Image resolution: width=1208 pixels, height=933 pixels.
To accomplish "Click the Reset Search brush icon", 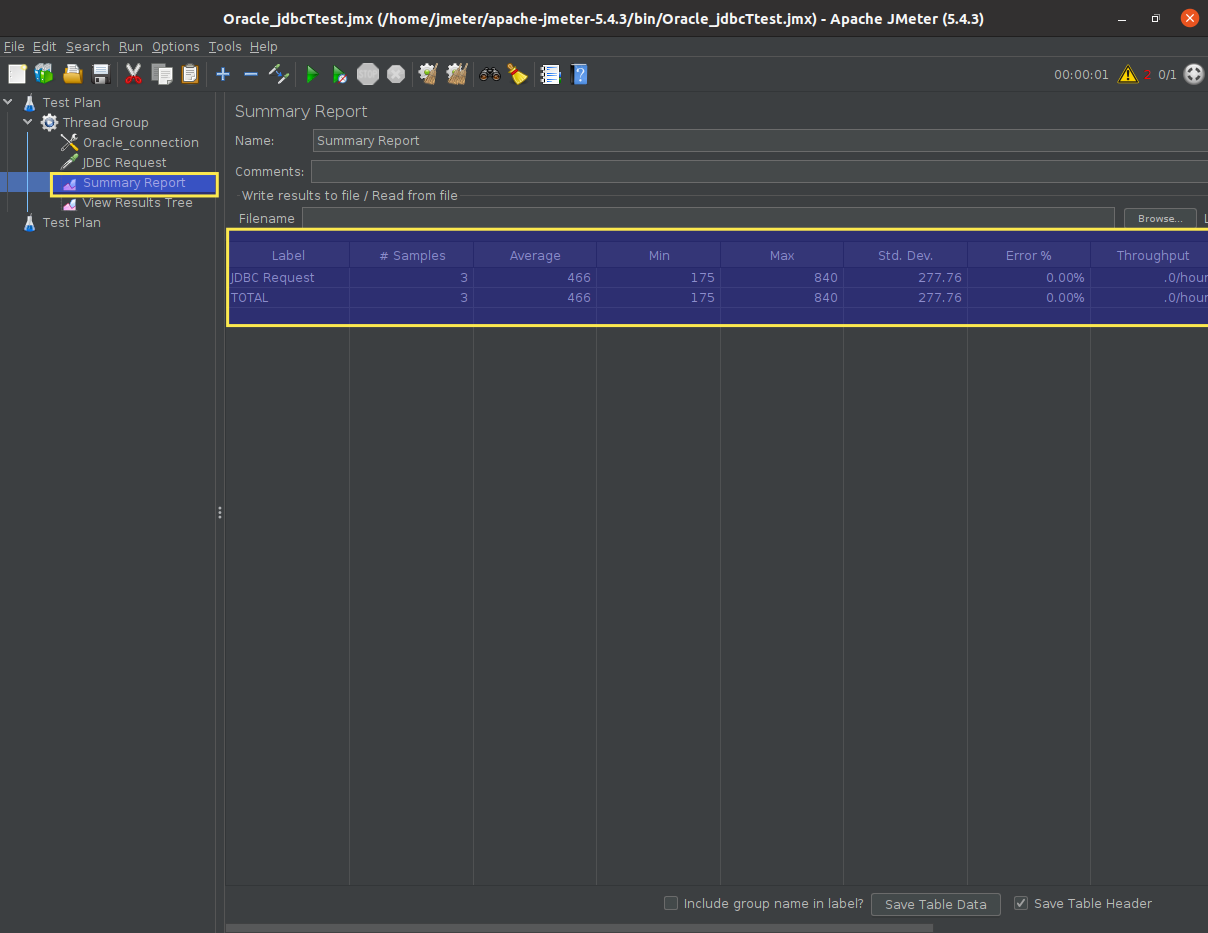I will pyautogui.click(x=517, y=74).
